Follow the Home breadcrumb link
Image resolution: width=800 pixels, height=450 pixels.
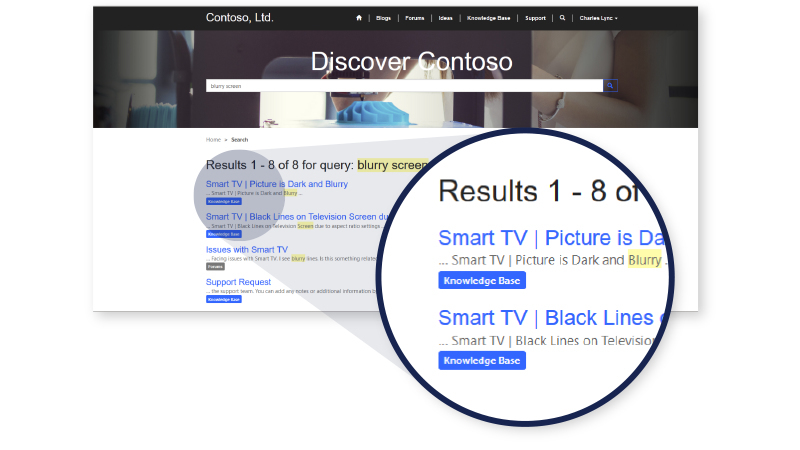(x=213, y=140)
